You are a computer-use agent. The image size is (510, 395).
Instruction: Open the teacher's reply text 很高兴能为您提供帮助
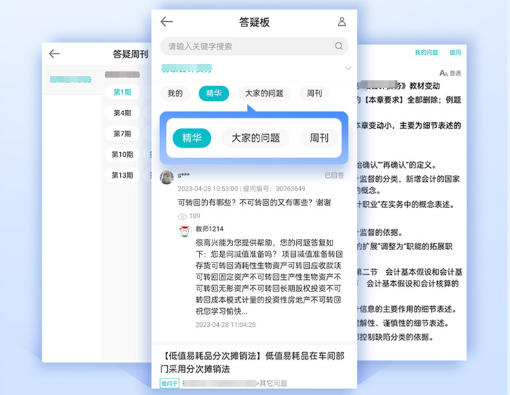268,277
